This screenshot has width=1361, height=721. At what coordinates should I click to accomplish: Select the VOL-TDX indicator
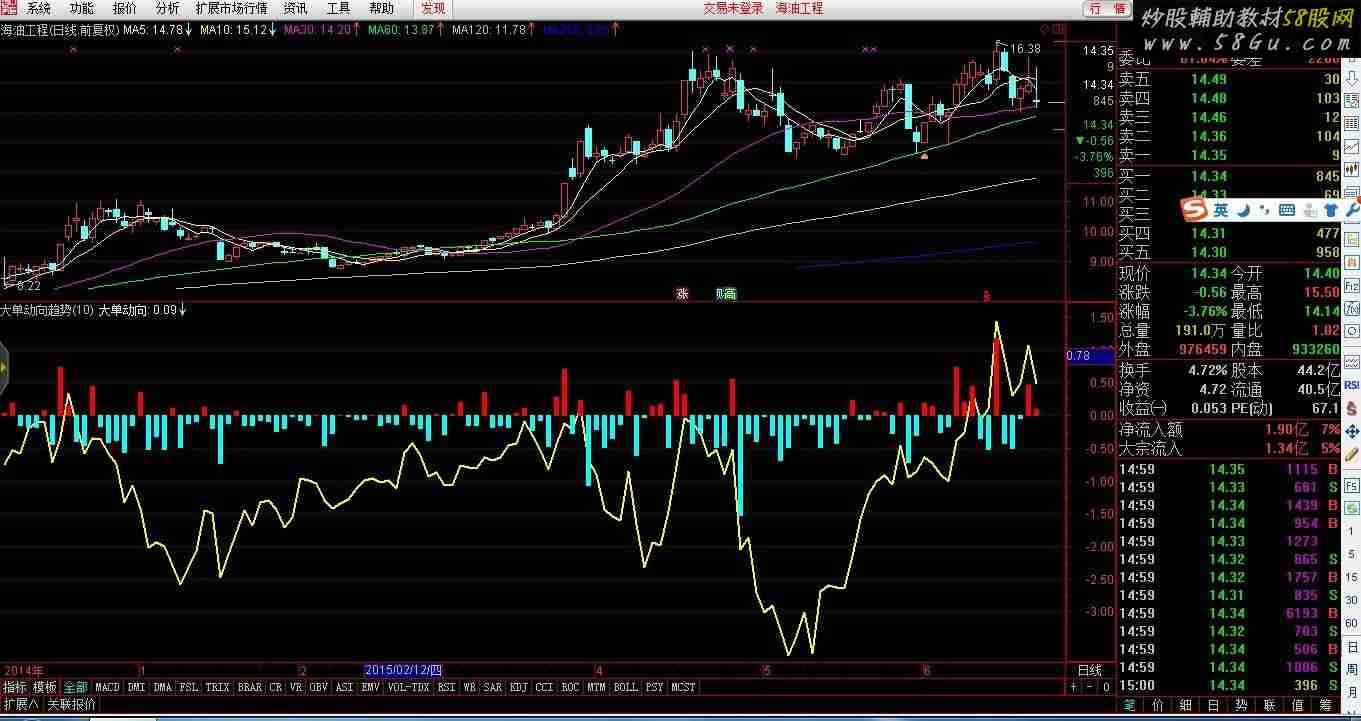click(x=409, y=687)
